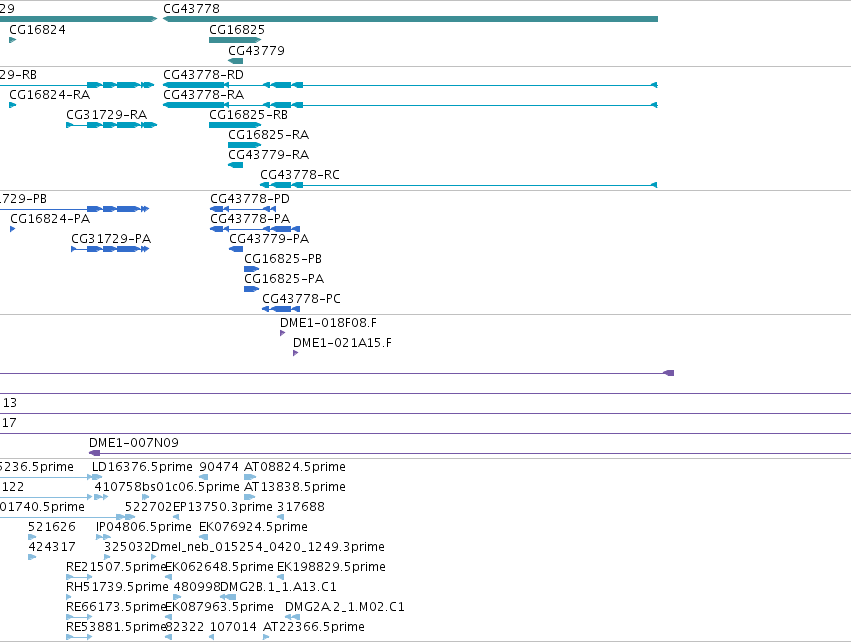The width and height of the screenshot is (851, 642).
Task: Click EST 90474 label
Action: [219, 467]
